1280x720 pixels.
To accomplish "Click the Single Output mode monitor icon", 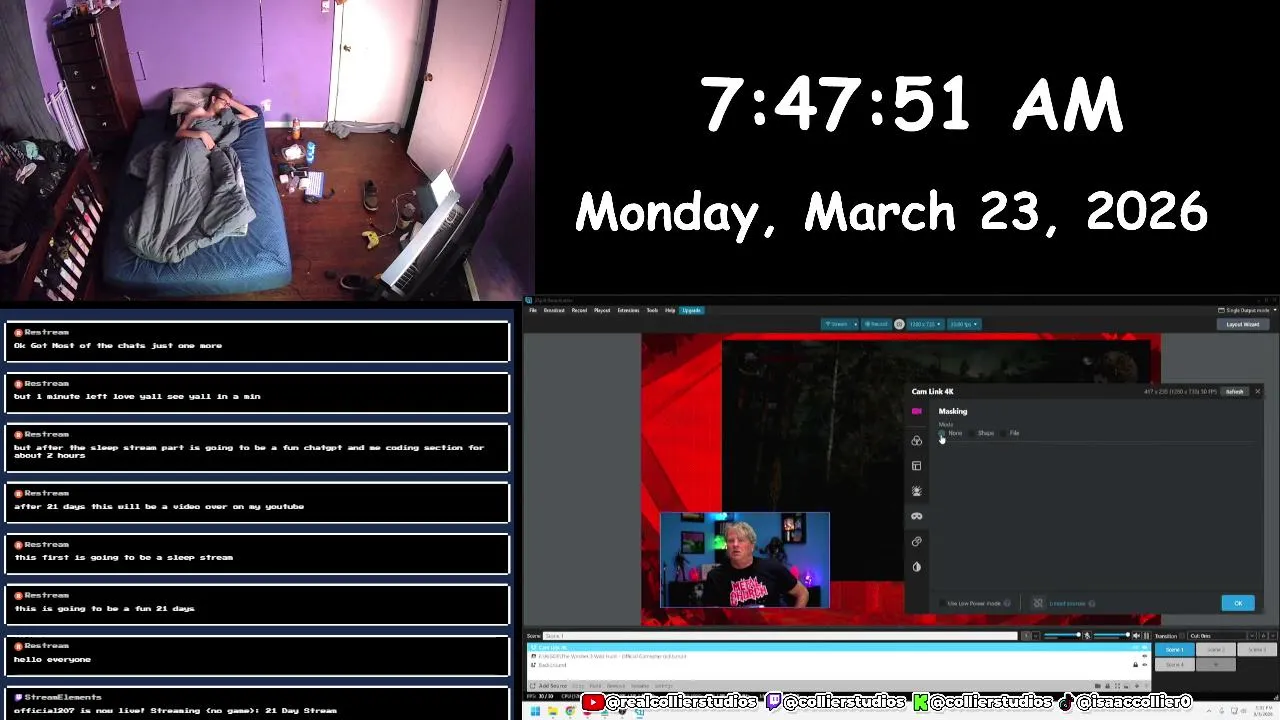I will tap(1221, 310).
